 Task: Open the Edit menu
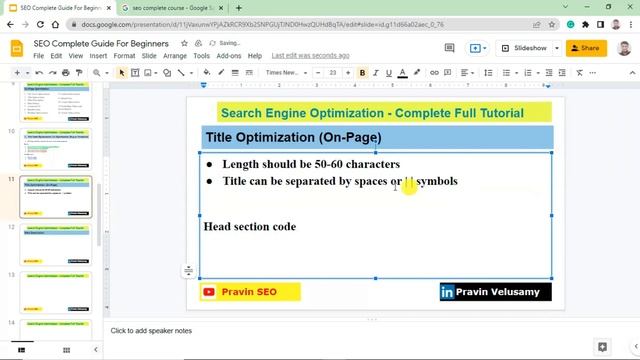(56, 56)
